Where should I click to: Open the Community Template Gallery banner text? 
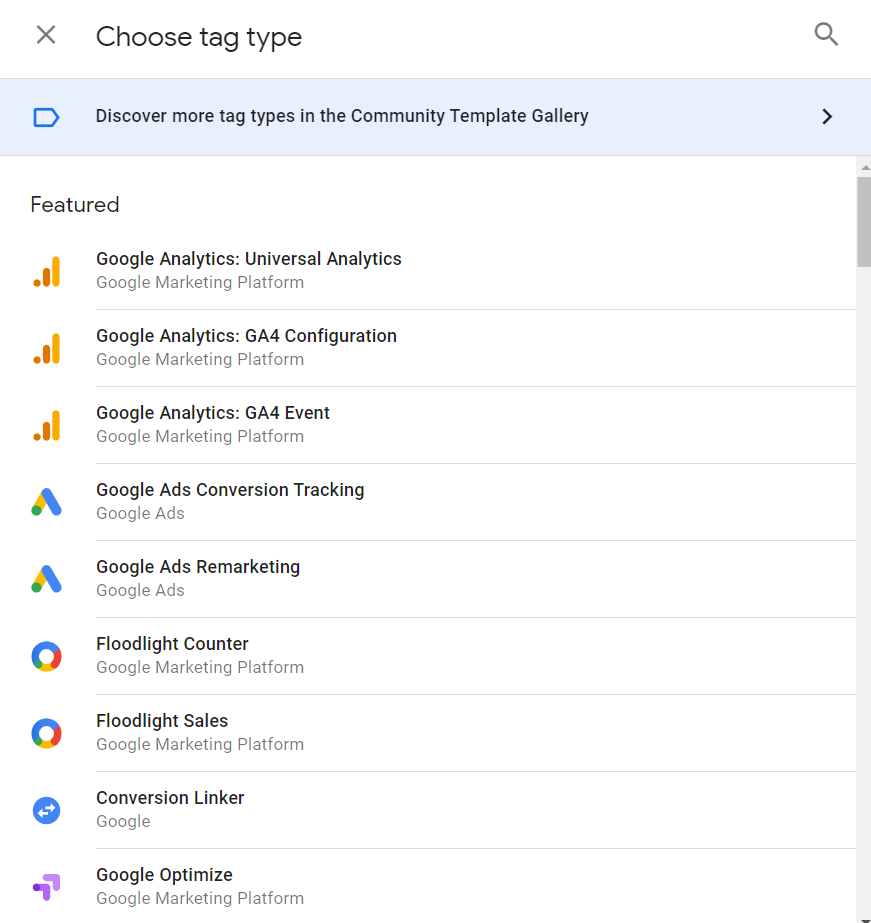[342, 116]
